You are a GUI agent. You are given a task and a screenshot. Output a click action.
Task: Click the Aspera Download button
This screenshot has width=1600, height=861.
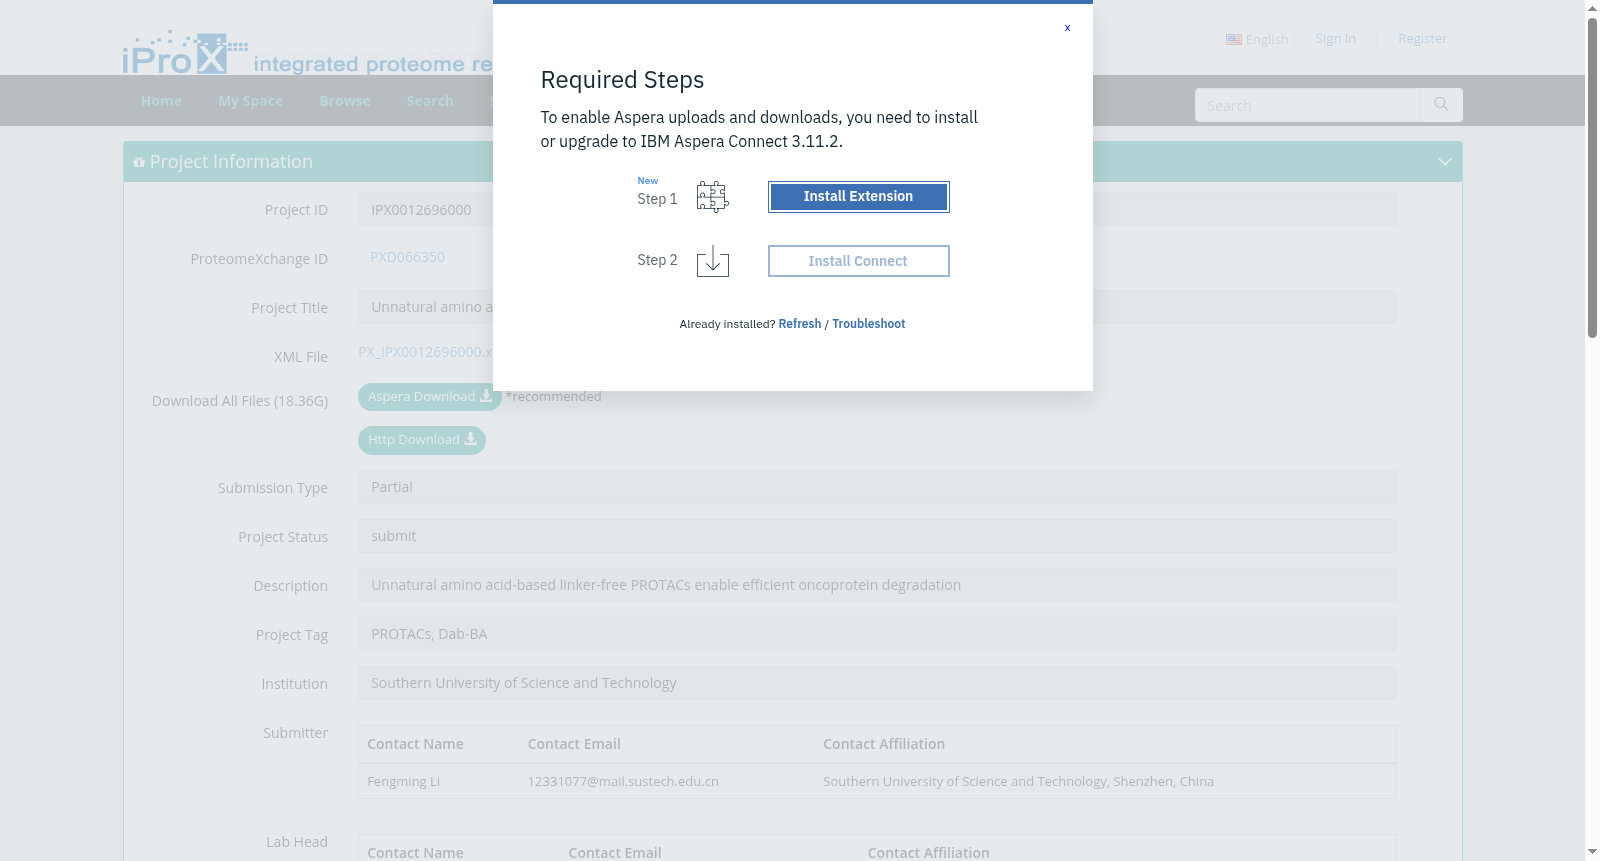(429, 397)
